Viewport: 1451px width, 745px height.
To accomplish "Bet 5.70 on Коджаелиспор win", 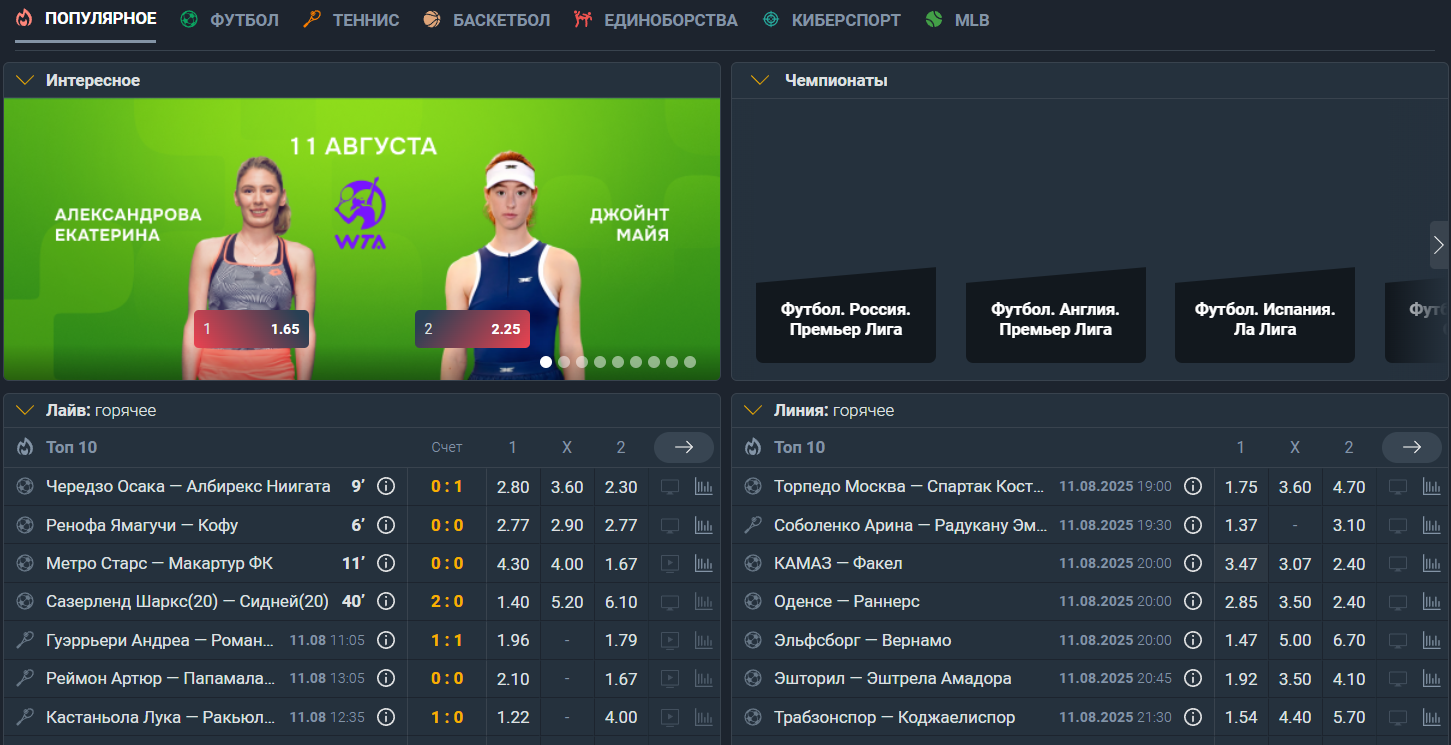I will coord(1349,717).
